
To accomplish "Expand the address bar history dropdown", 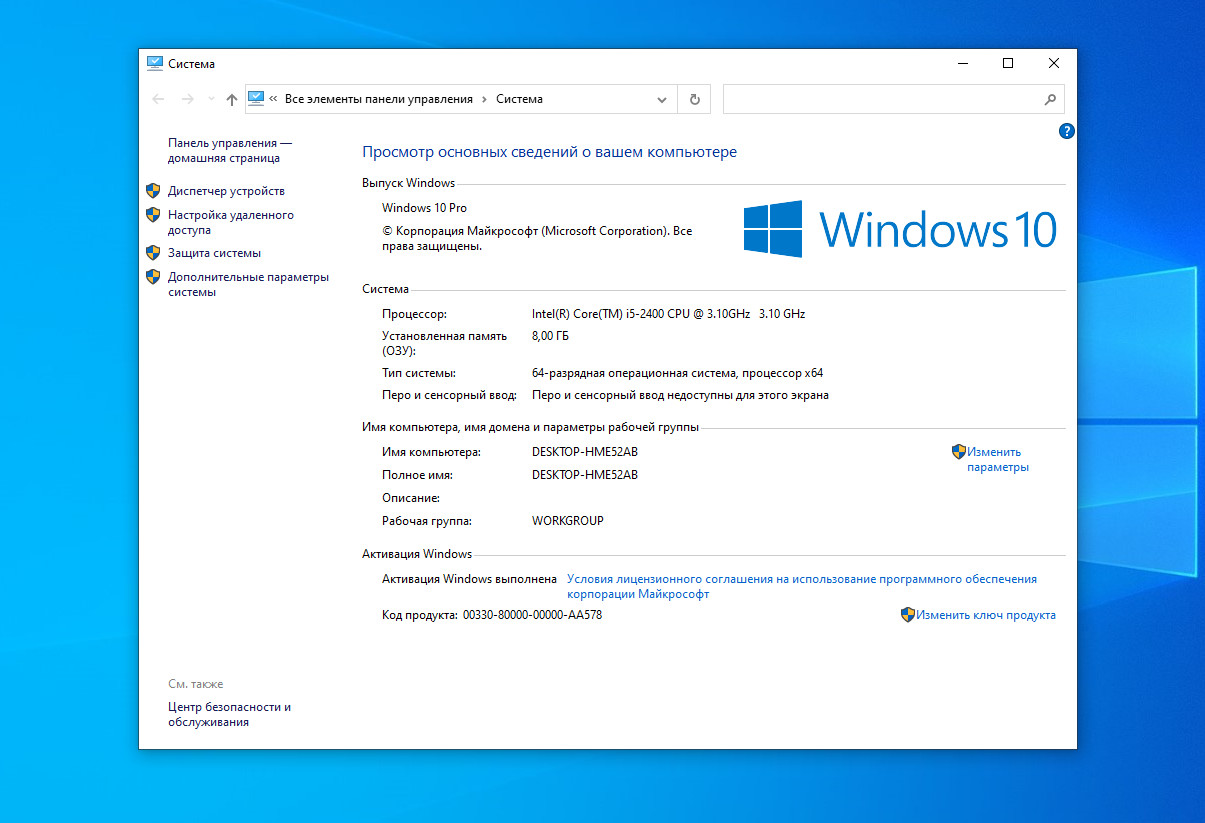I will pyautogui.click(x=661, y=99).
